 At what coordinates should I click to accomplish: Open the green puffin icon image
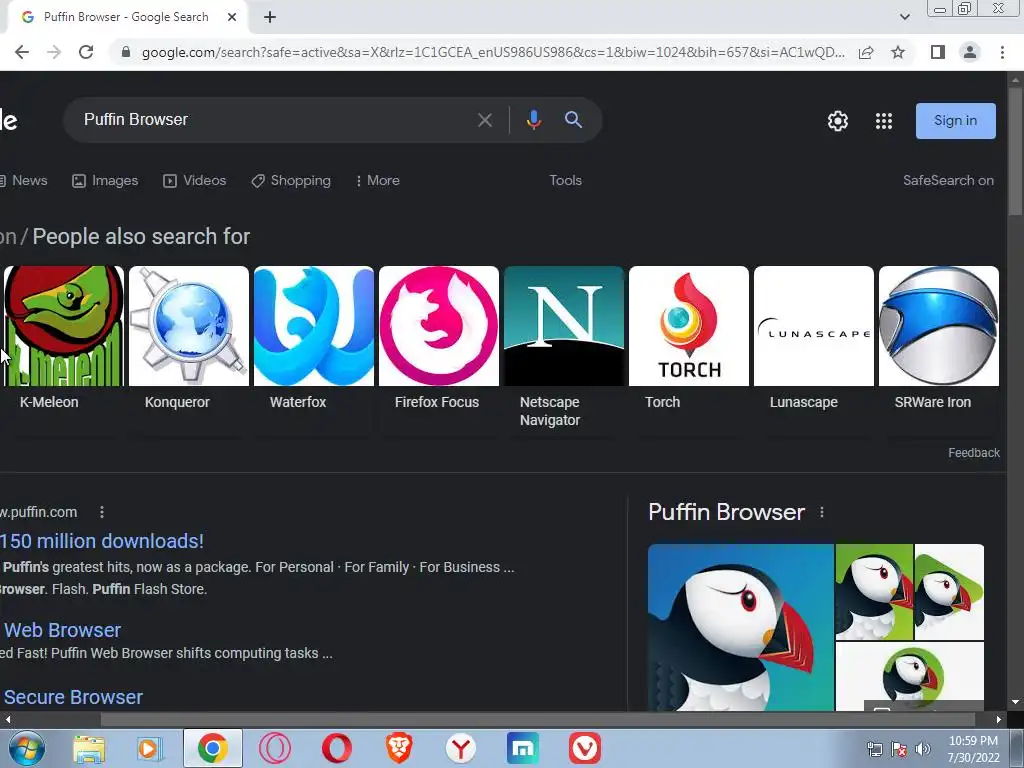(x=874, y=592)
